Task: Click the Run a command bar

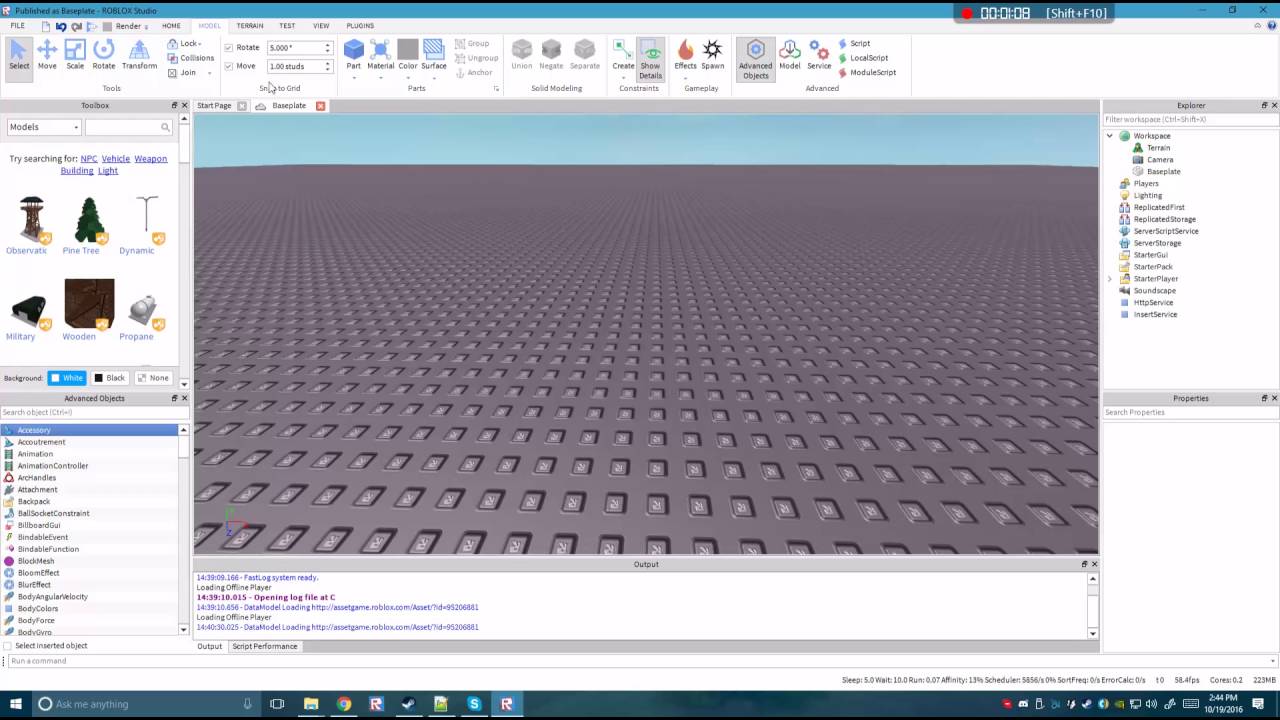Action: coord(638,661)
